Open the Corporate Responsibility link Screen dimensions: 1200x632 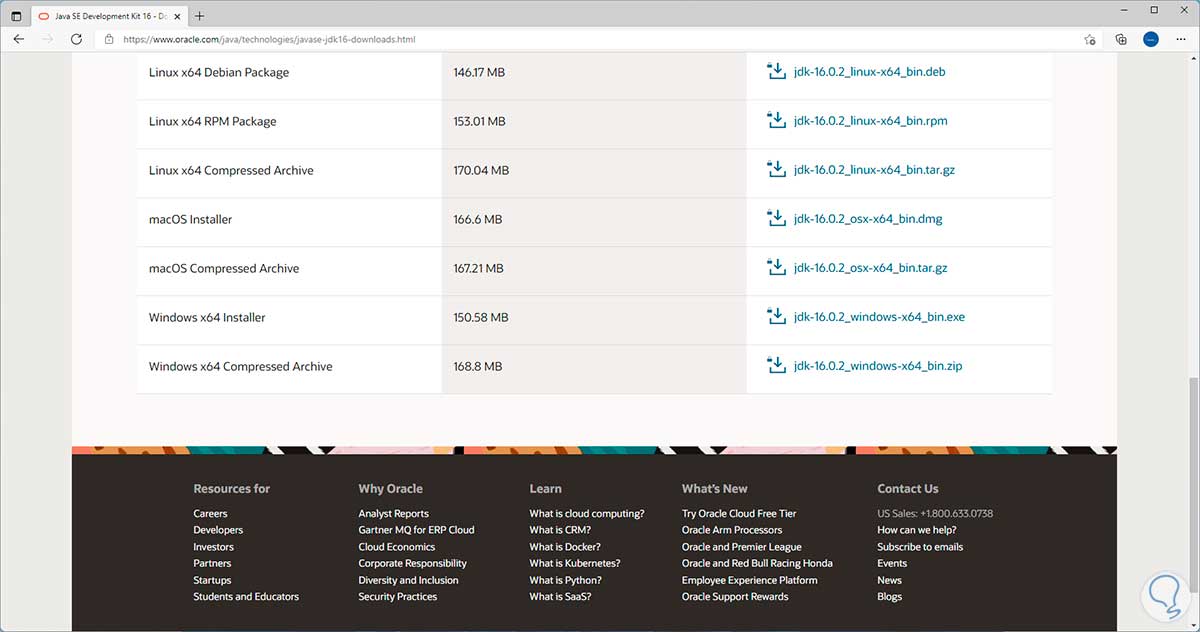click(x=412, y=563)
